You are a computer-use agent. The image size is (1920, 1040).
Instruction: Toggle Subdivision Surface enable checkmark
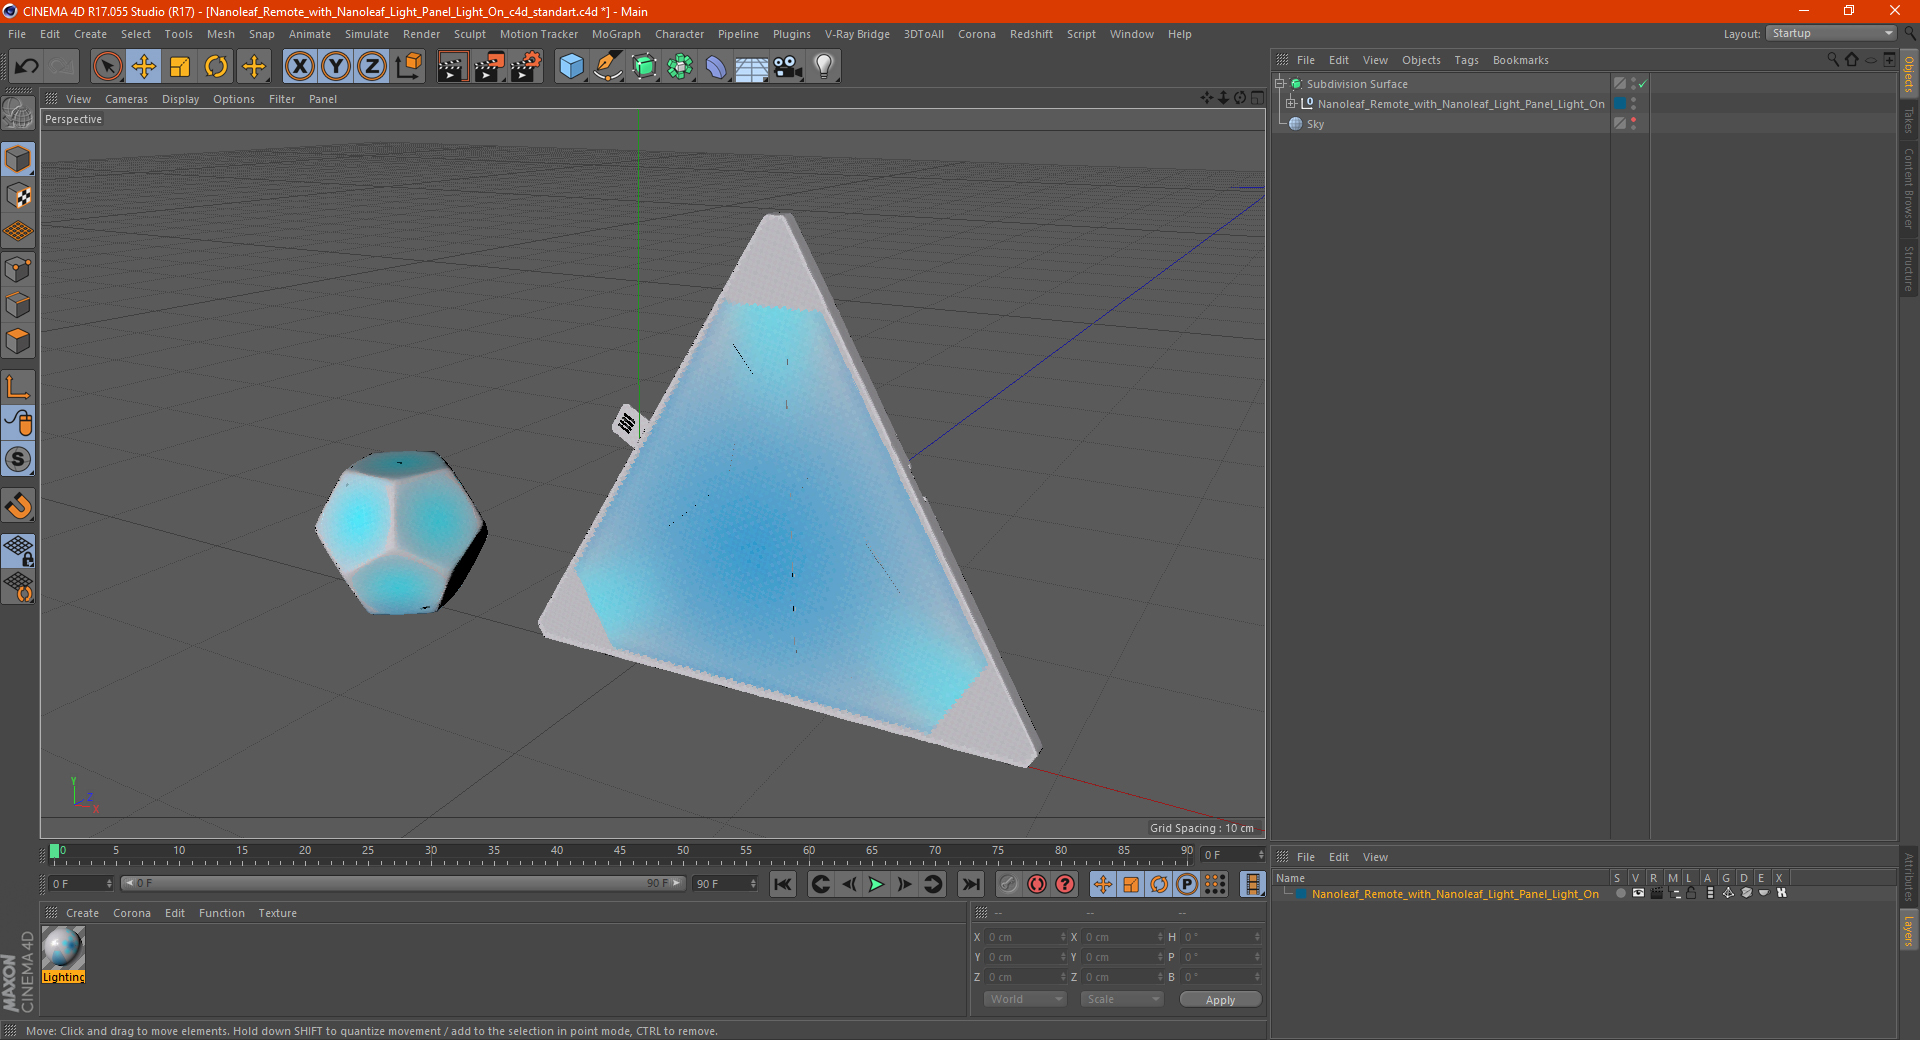[1643, 84]
